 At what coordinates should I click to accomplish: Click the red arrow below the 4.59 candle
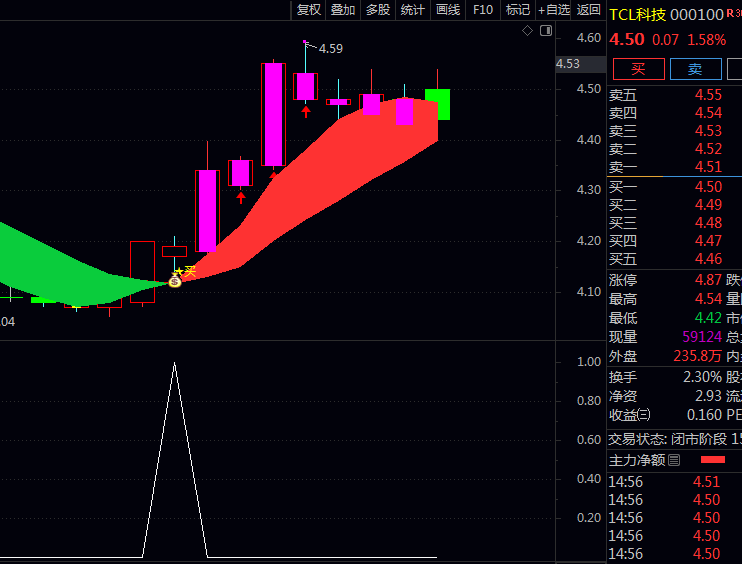tap(306, 112)
